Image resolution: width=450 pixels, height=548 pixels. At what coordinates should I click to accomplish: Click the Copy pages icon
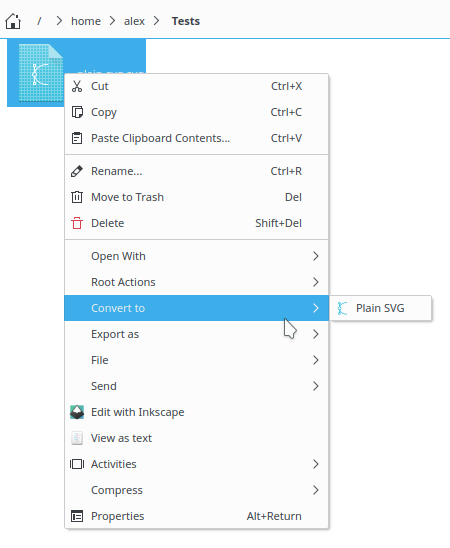77,112
